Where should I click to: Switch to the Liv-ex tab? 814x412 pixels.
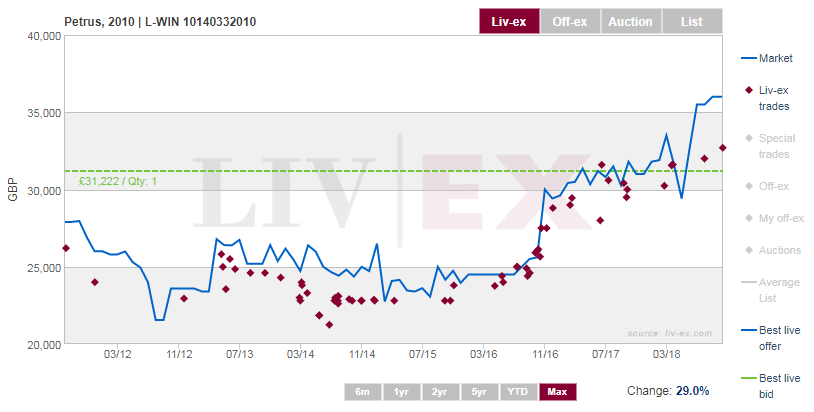coord(509,21)
